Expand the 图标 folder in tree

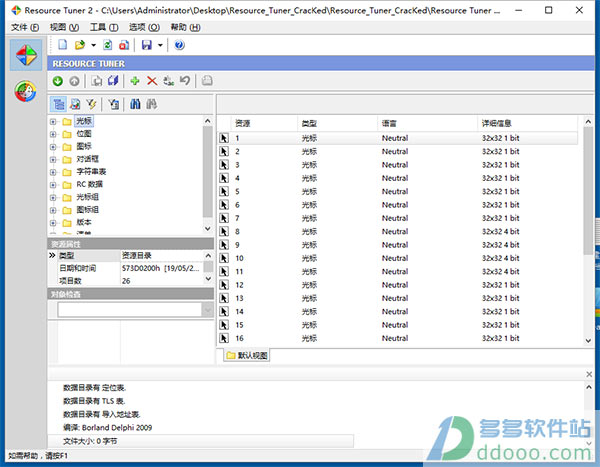click(x=53, y=147)
